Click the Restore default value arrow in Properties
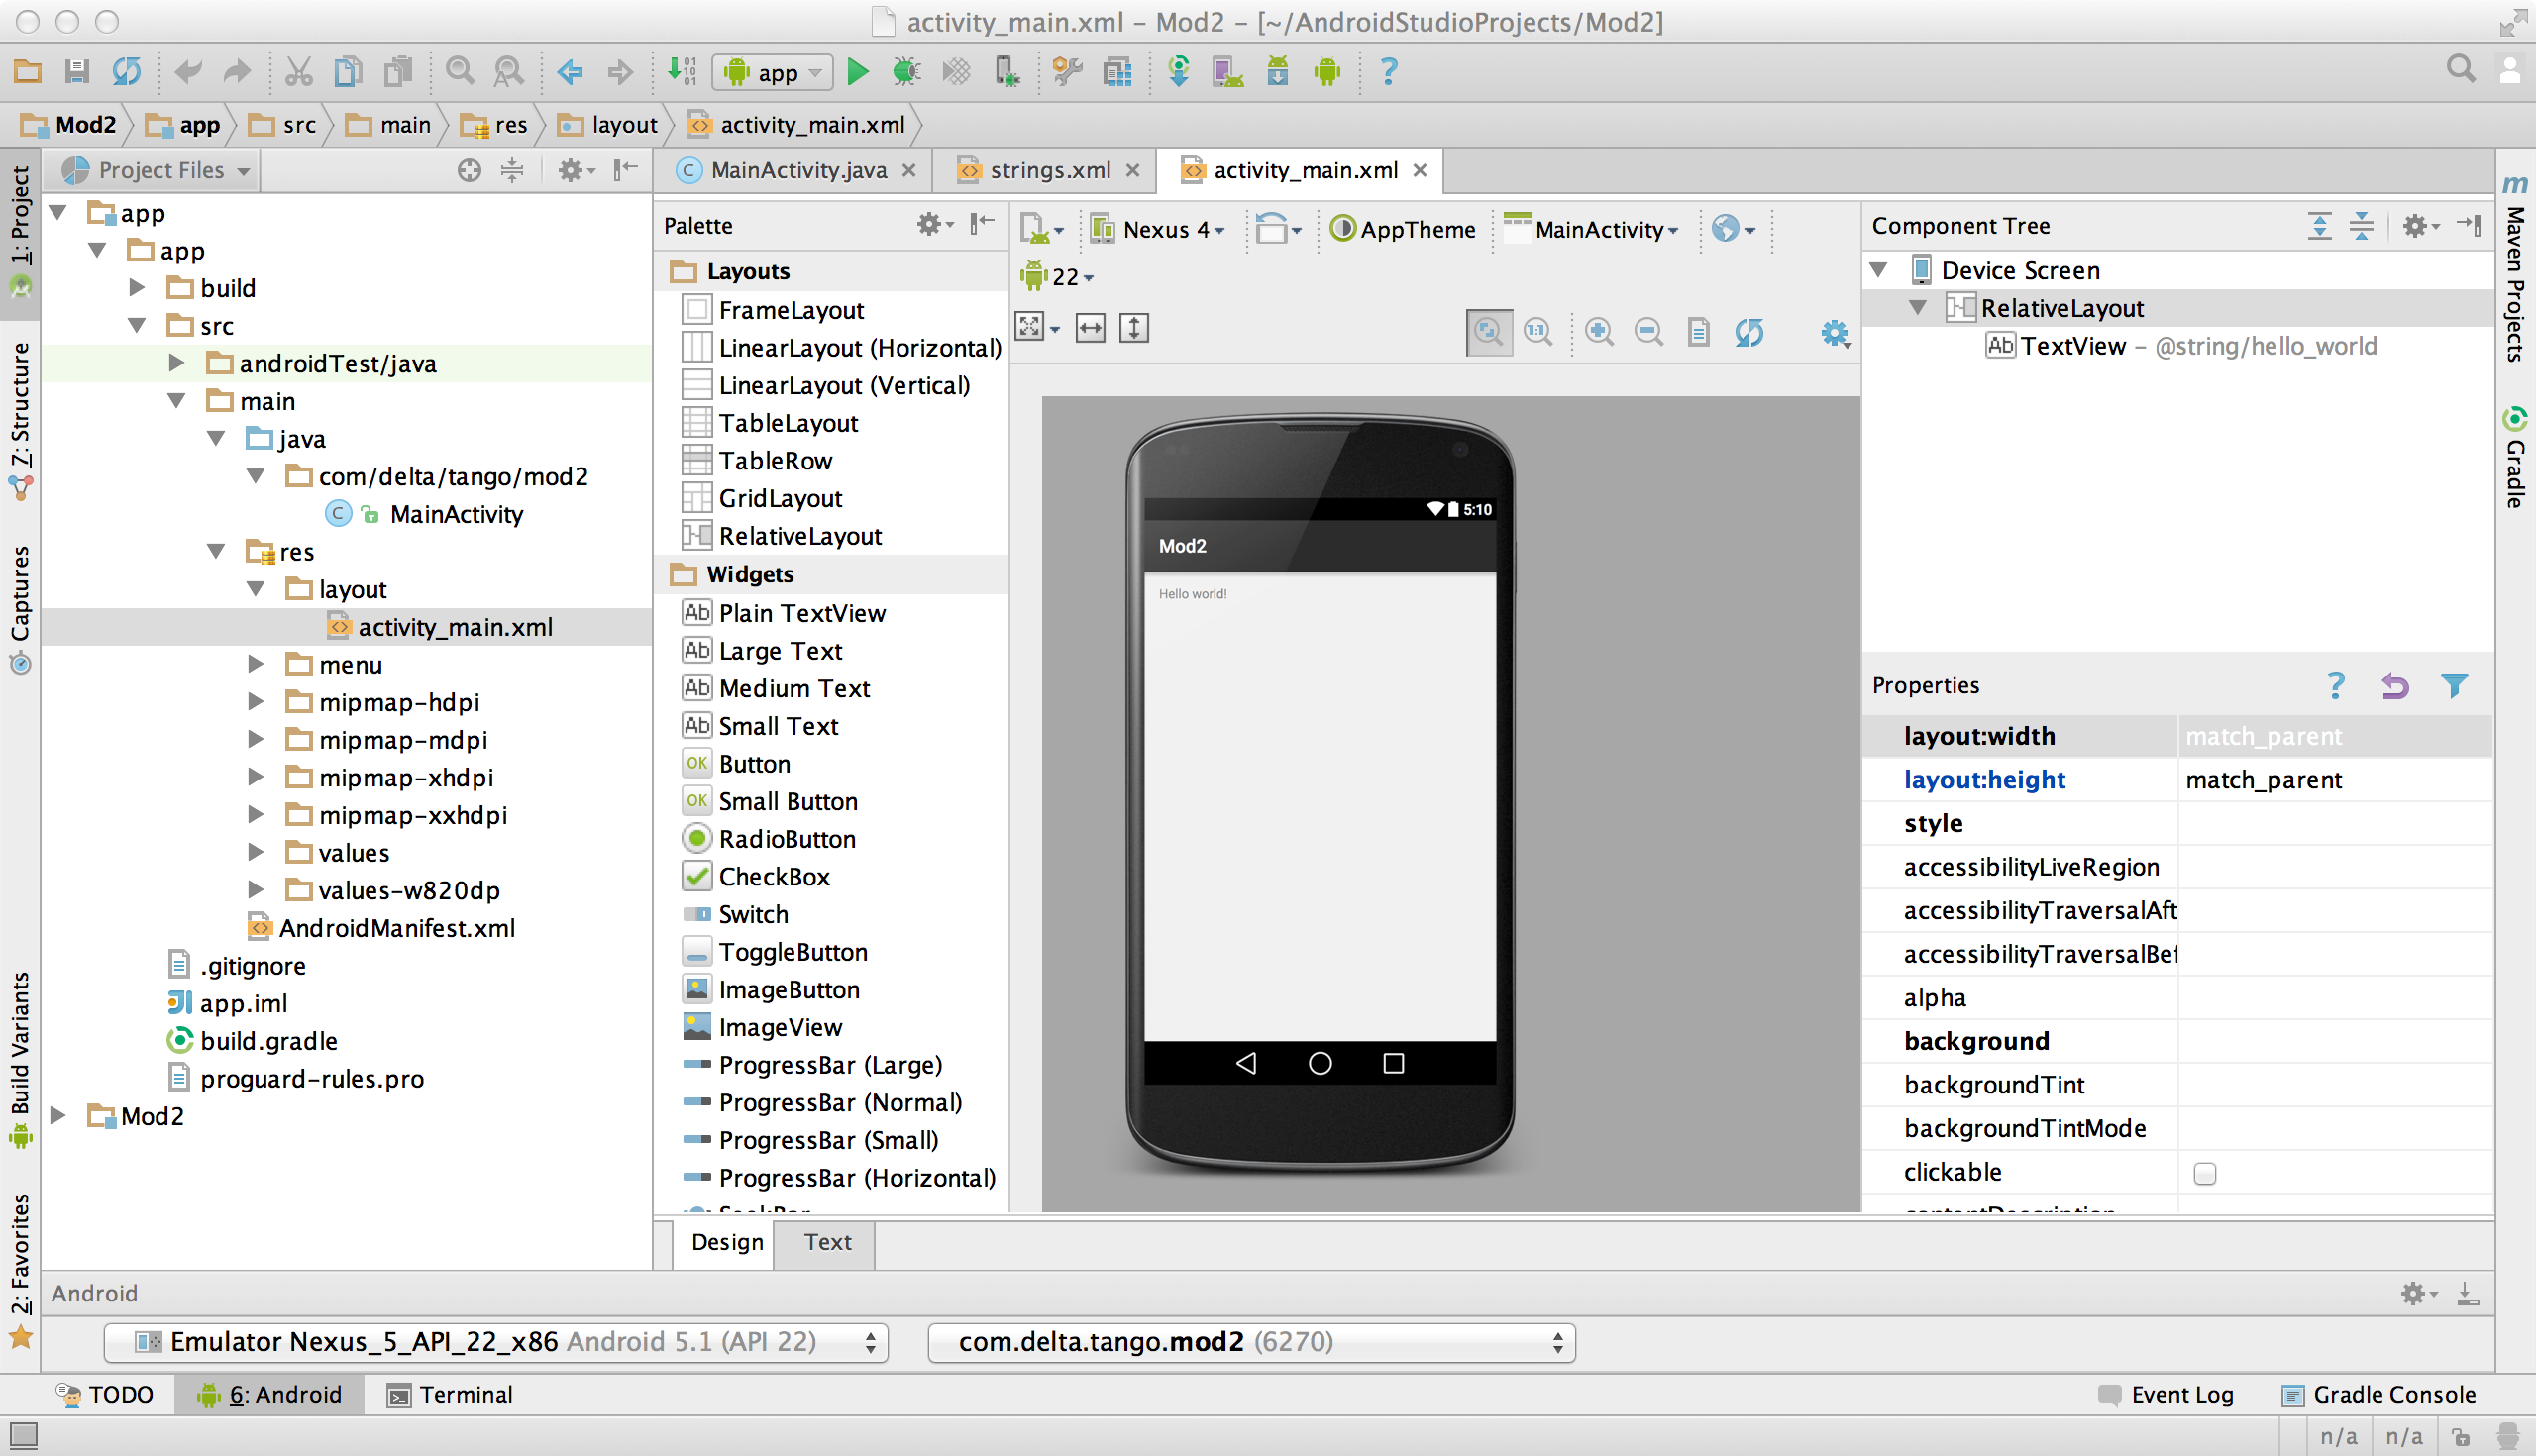Viewport: 2536px width, 1456px height. click(x=2395, y=686)
